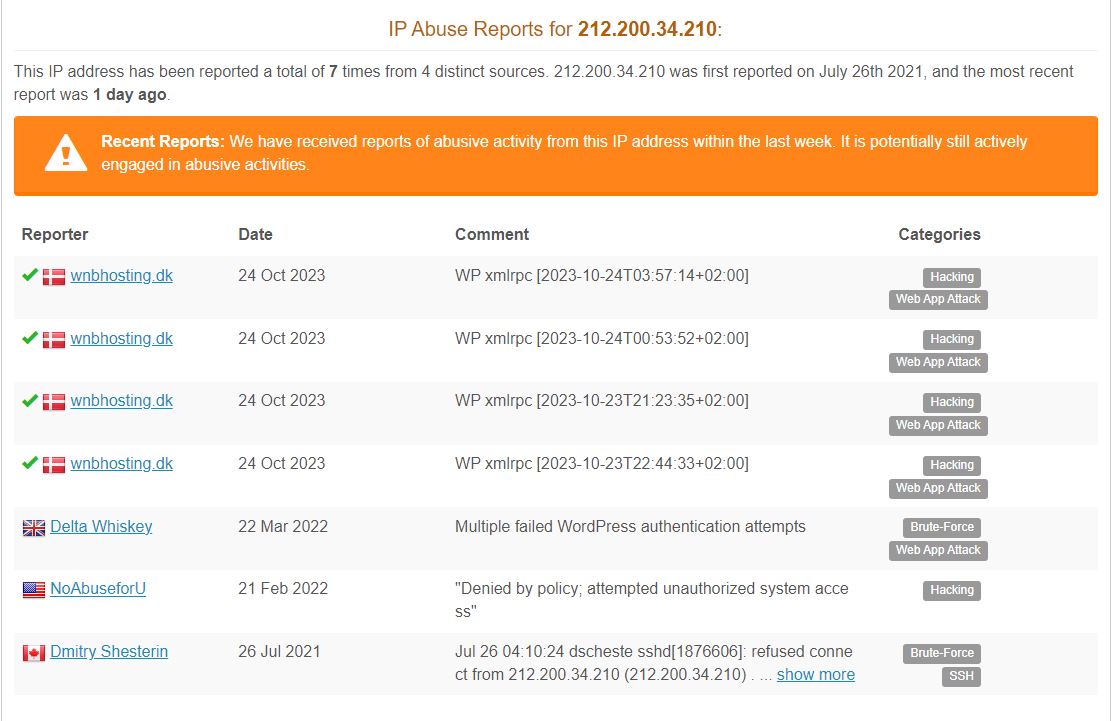Click the Canadian flag beside Dmitry Shesterin

tap(33, 653)
